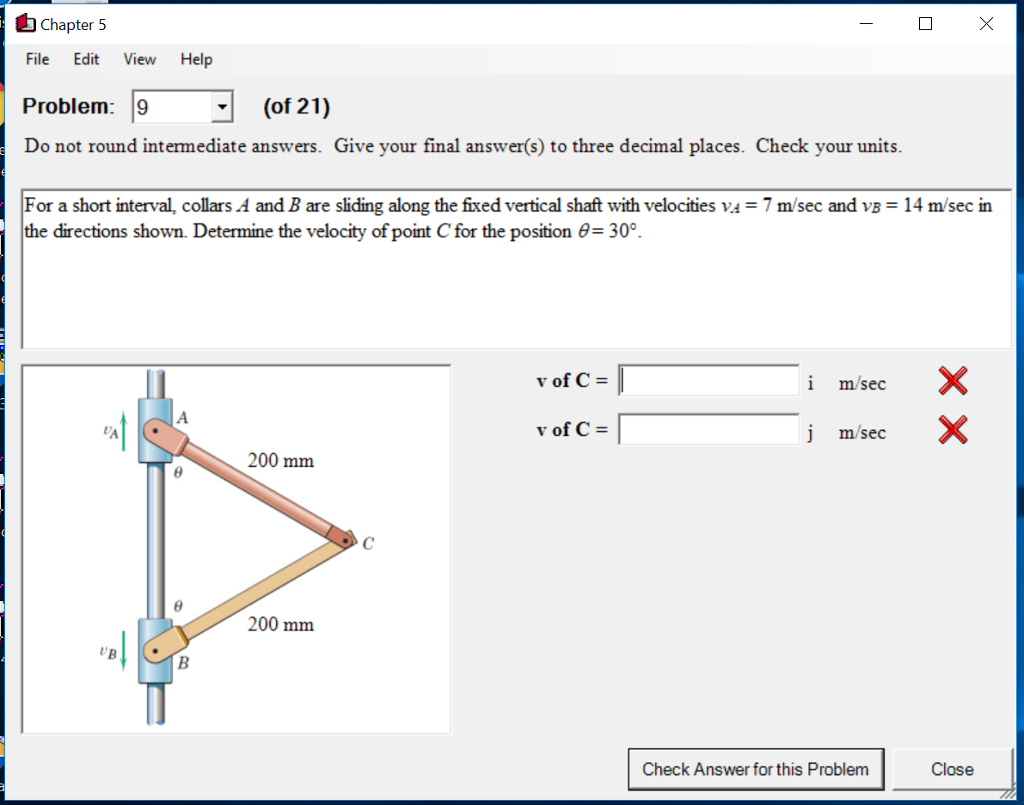Viewport: 1024px width, 805px height.
Task: Click the i-component velocity input field
Action: [708, 381]
